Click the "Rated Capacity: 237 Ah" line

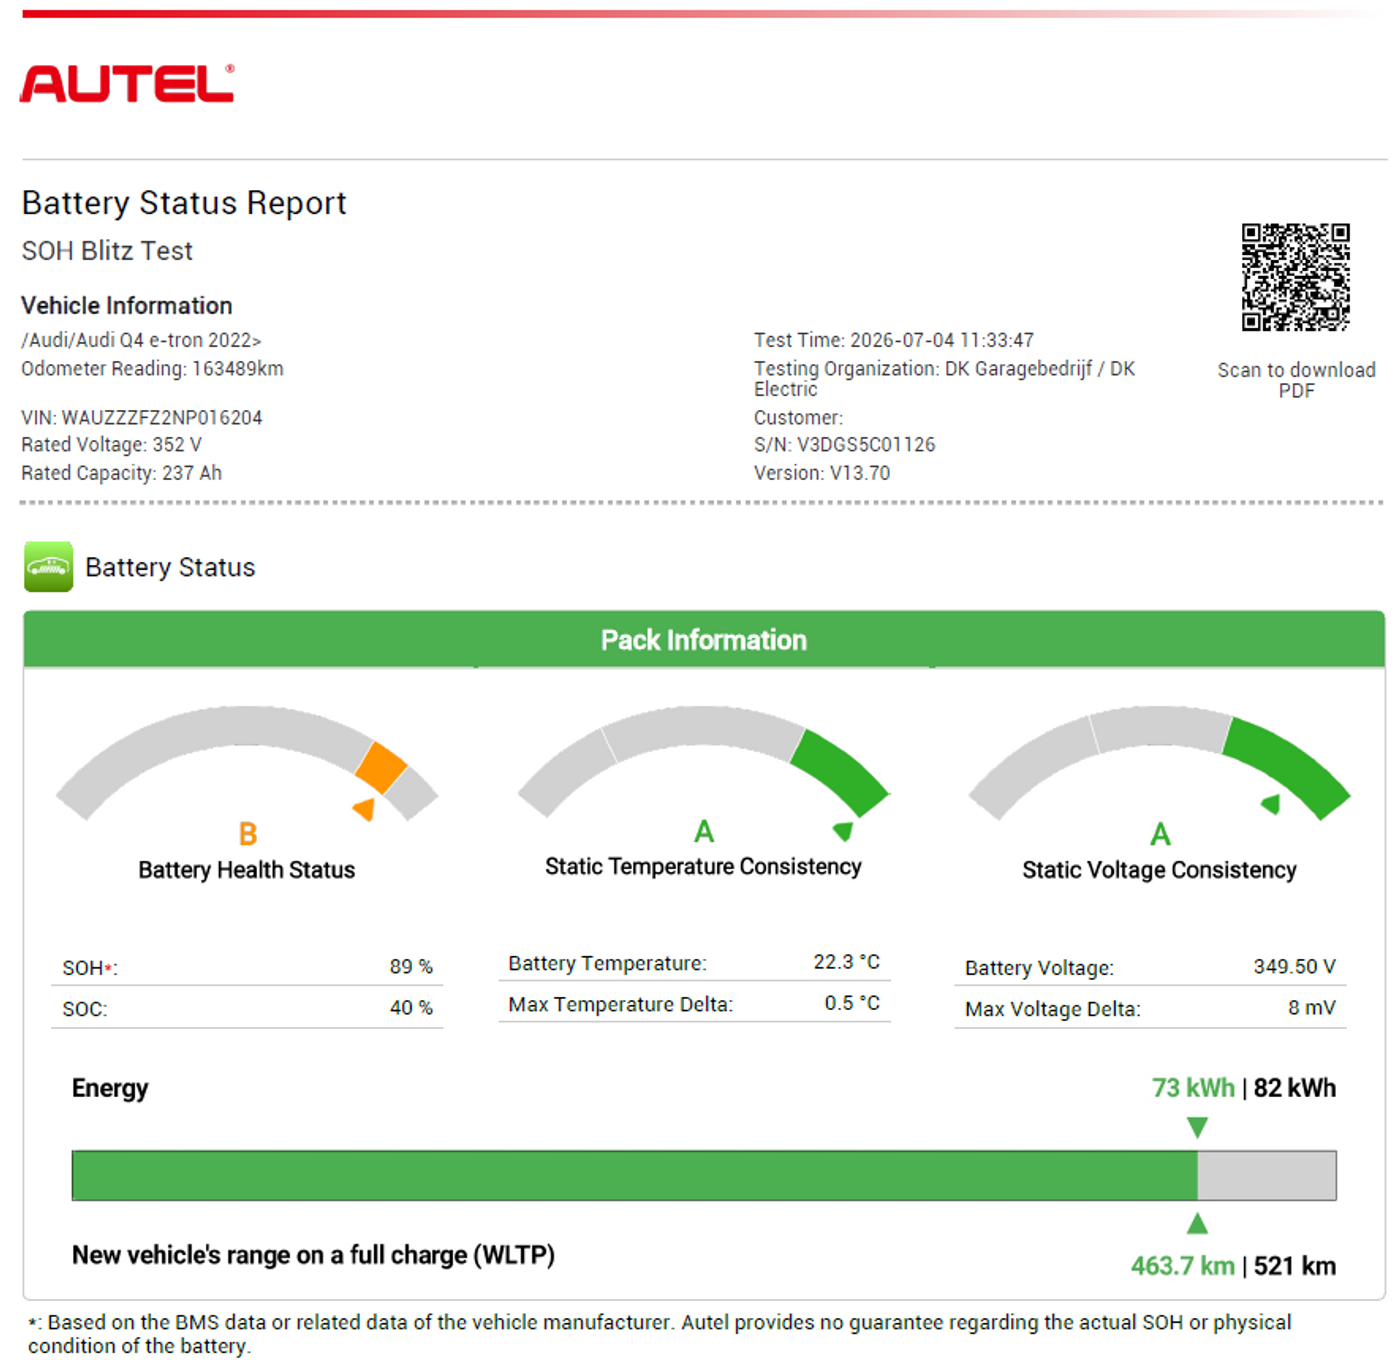point(122,473)
